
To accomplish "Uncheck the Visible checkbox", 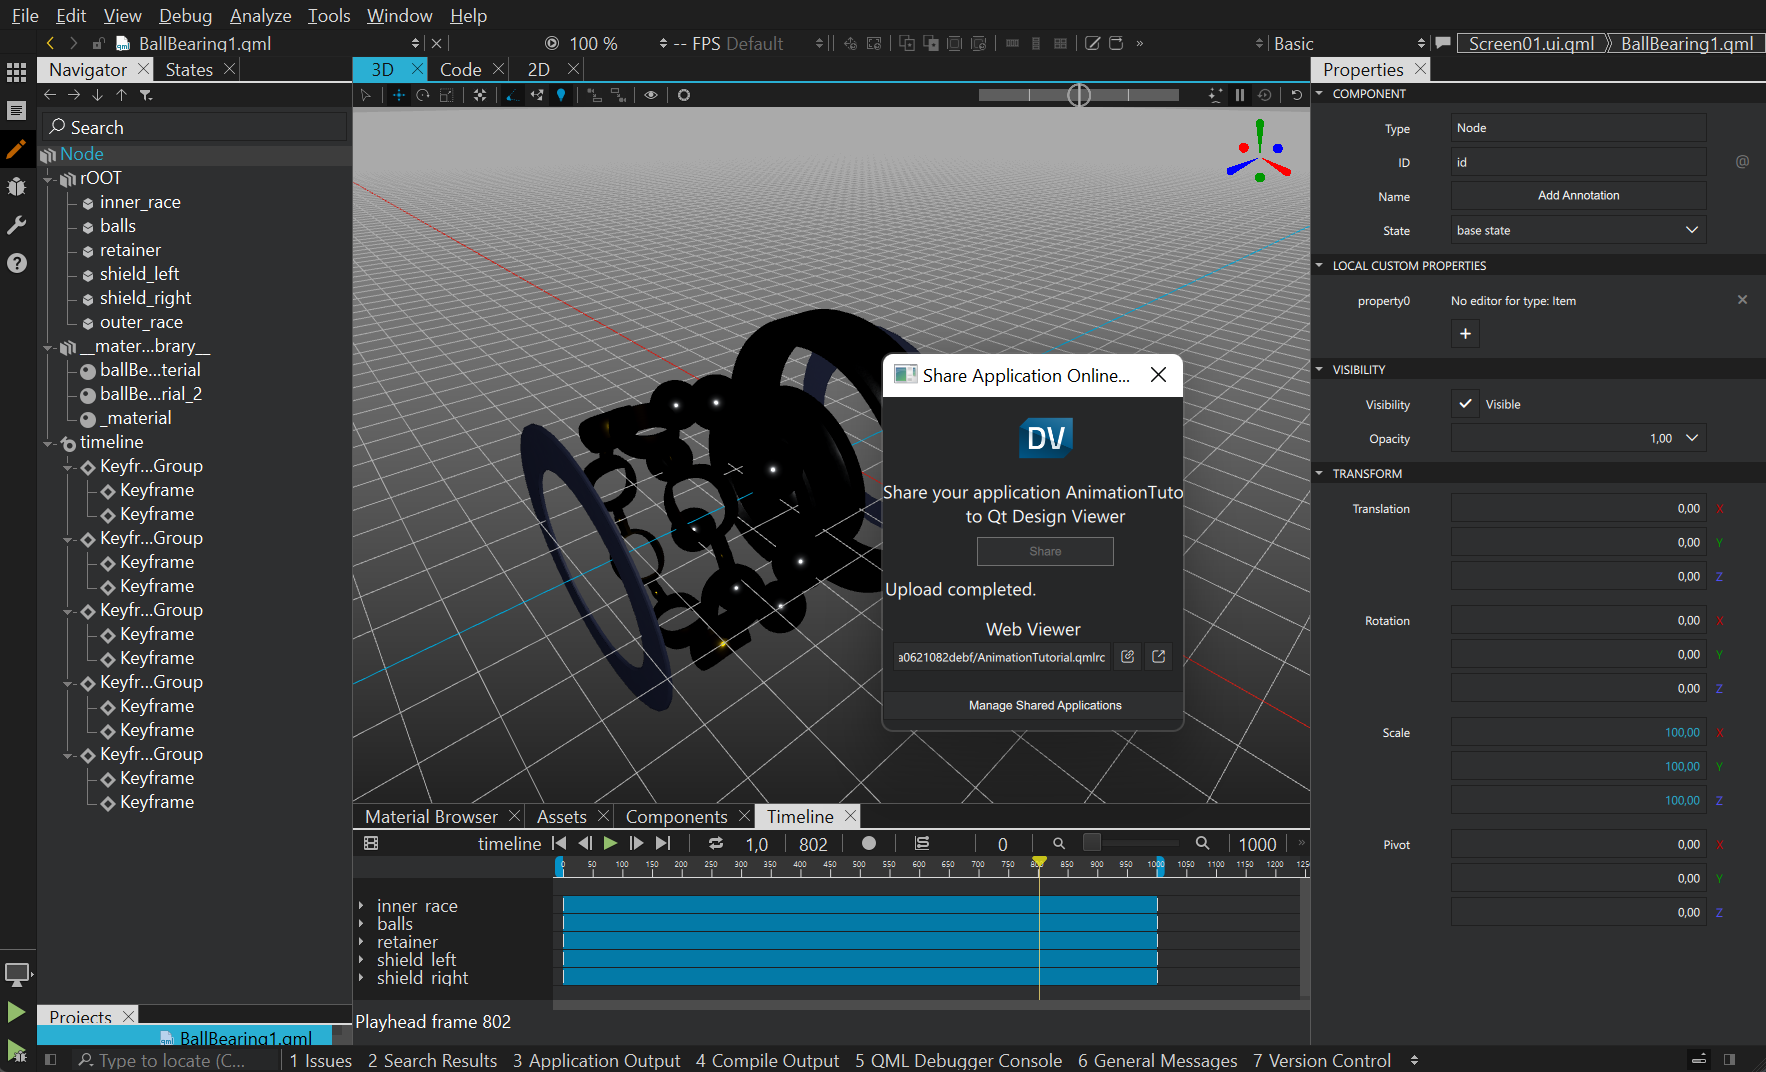I will [x=1465, y=404].
